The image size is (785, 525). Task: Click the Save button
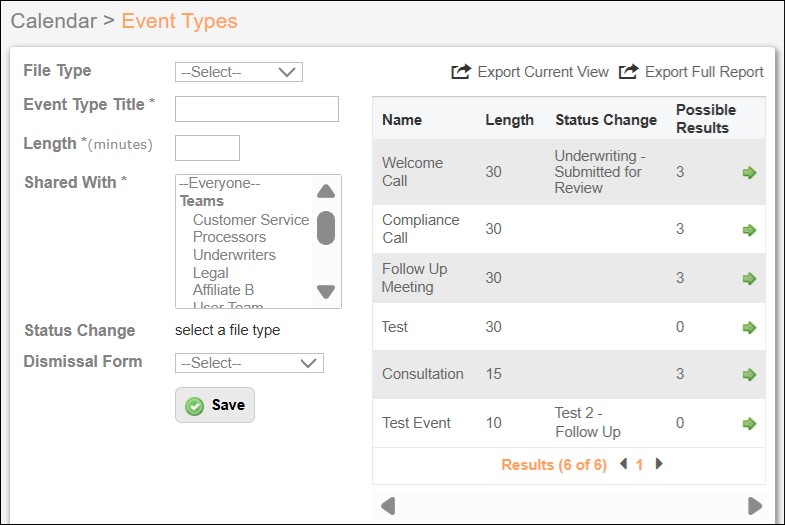215,405
